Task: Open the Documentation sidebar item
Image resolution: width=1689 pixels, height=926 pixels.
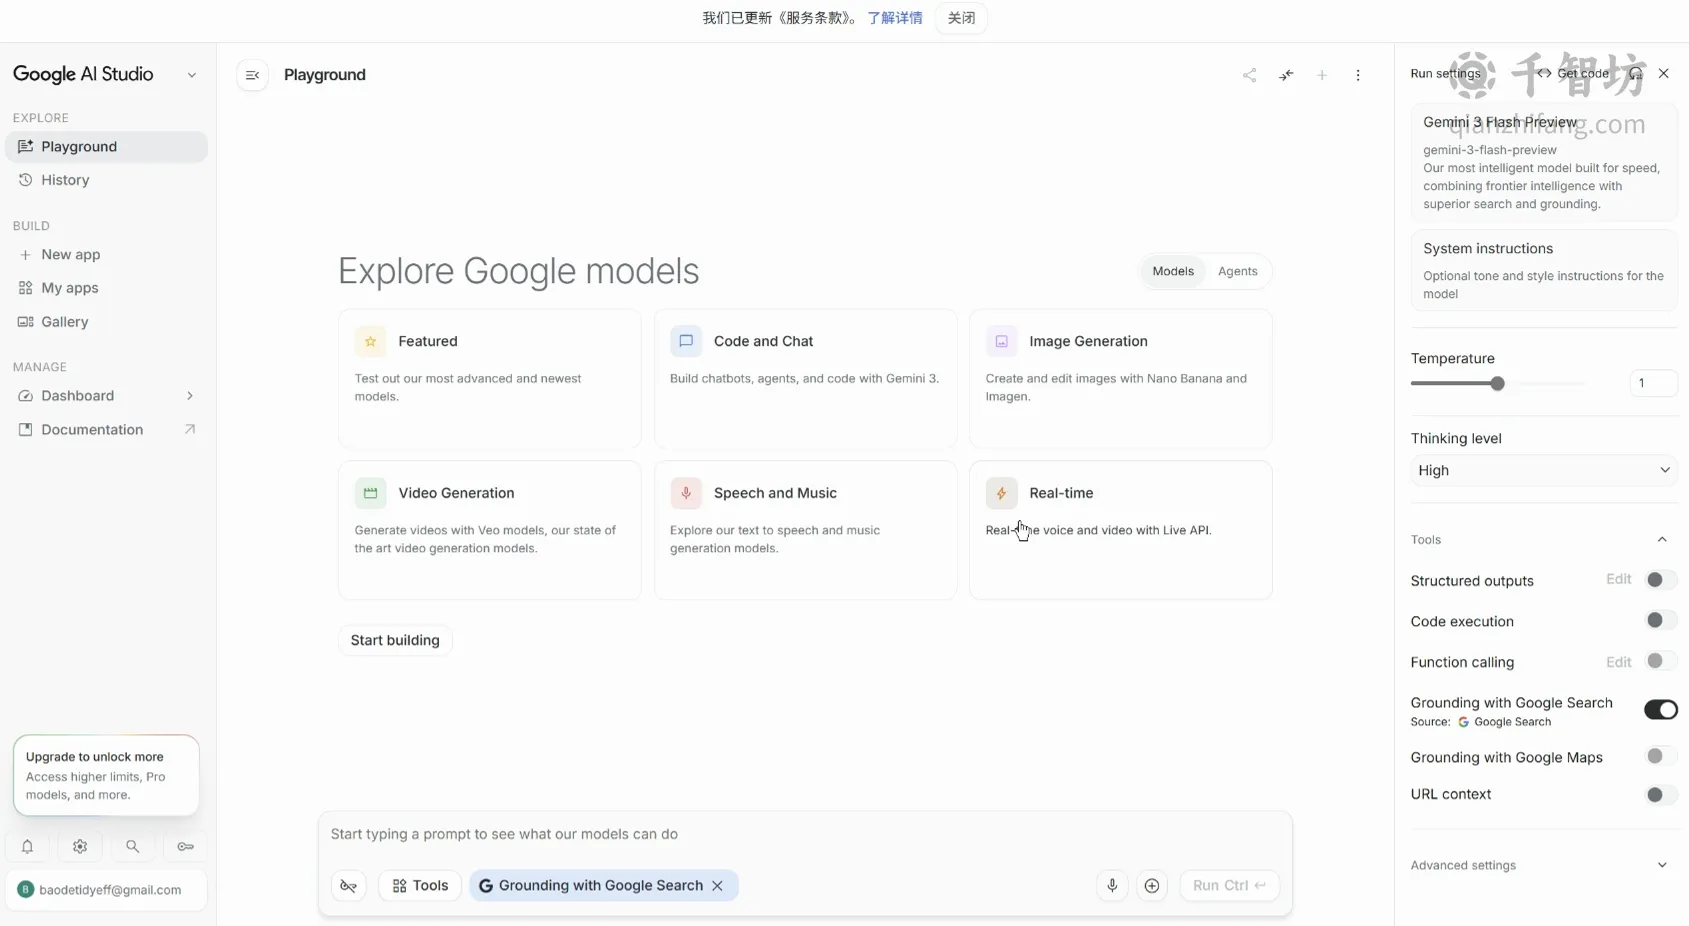Action: tap(106, 430)
